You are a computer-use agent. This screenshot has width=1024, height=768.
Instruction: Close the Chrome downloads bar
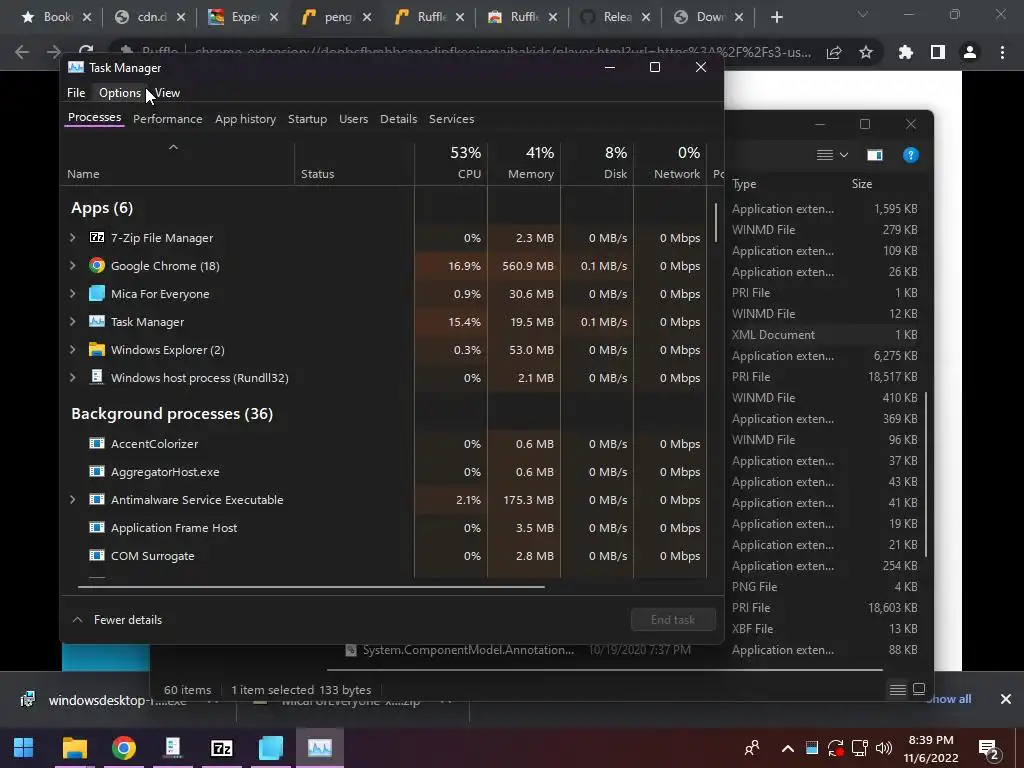(x=1006, y=699)
